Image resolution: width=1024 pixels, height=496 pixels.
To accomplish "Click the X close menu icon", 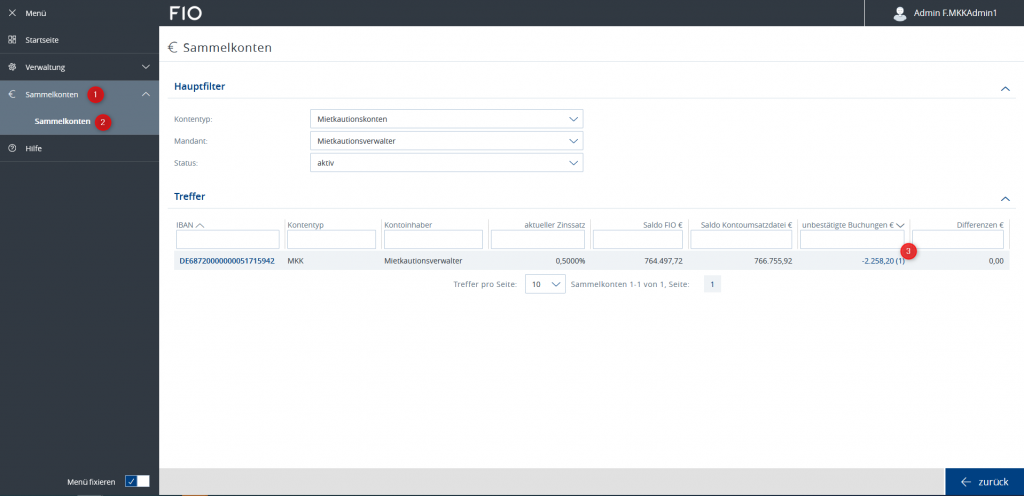I will click(12, 13).
